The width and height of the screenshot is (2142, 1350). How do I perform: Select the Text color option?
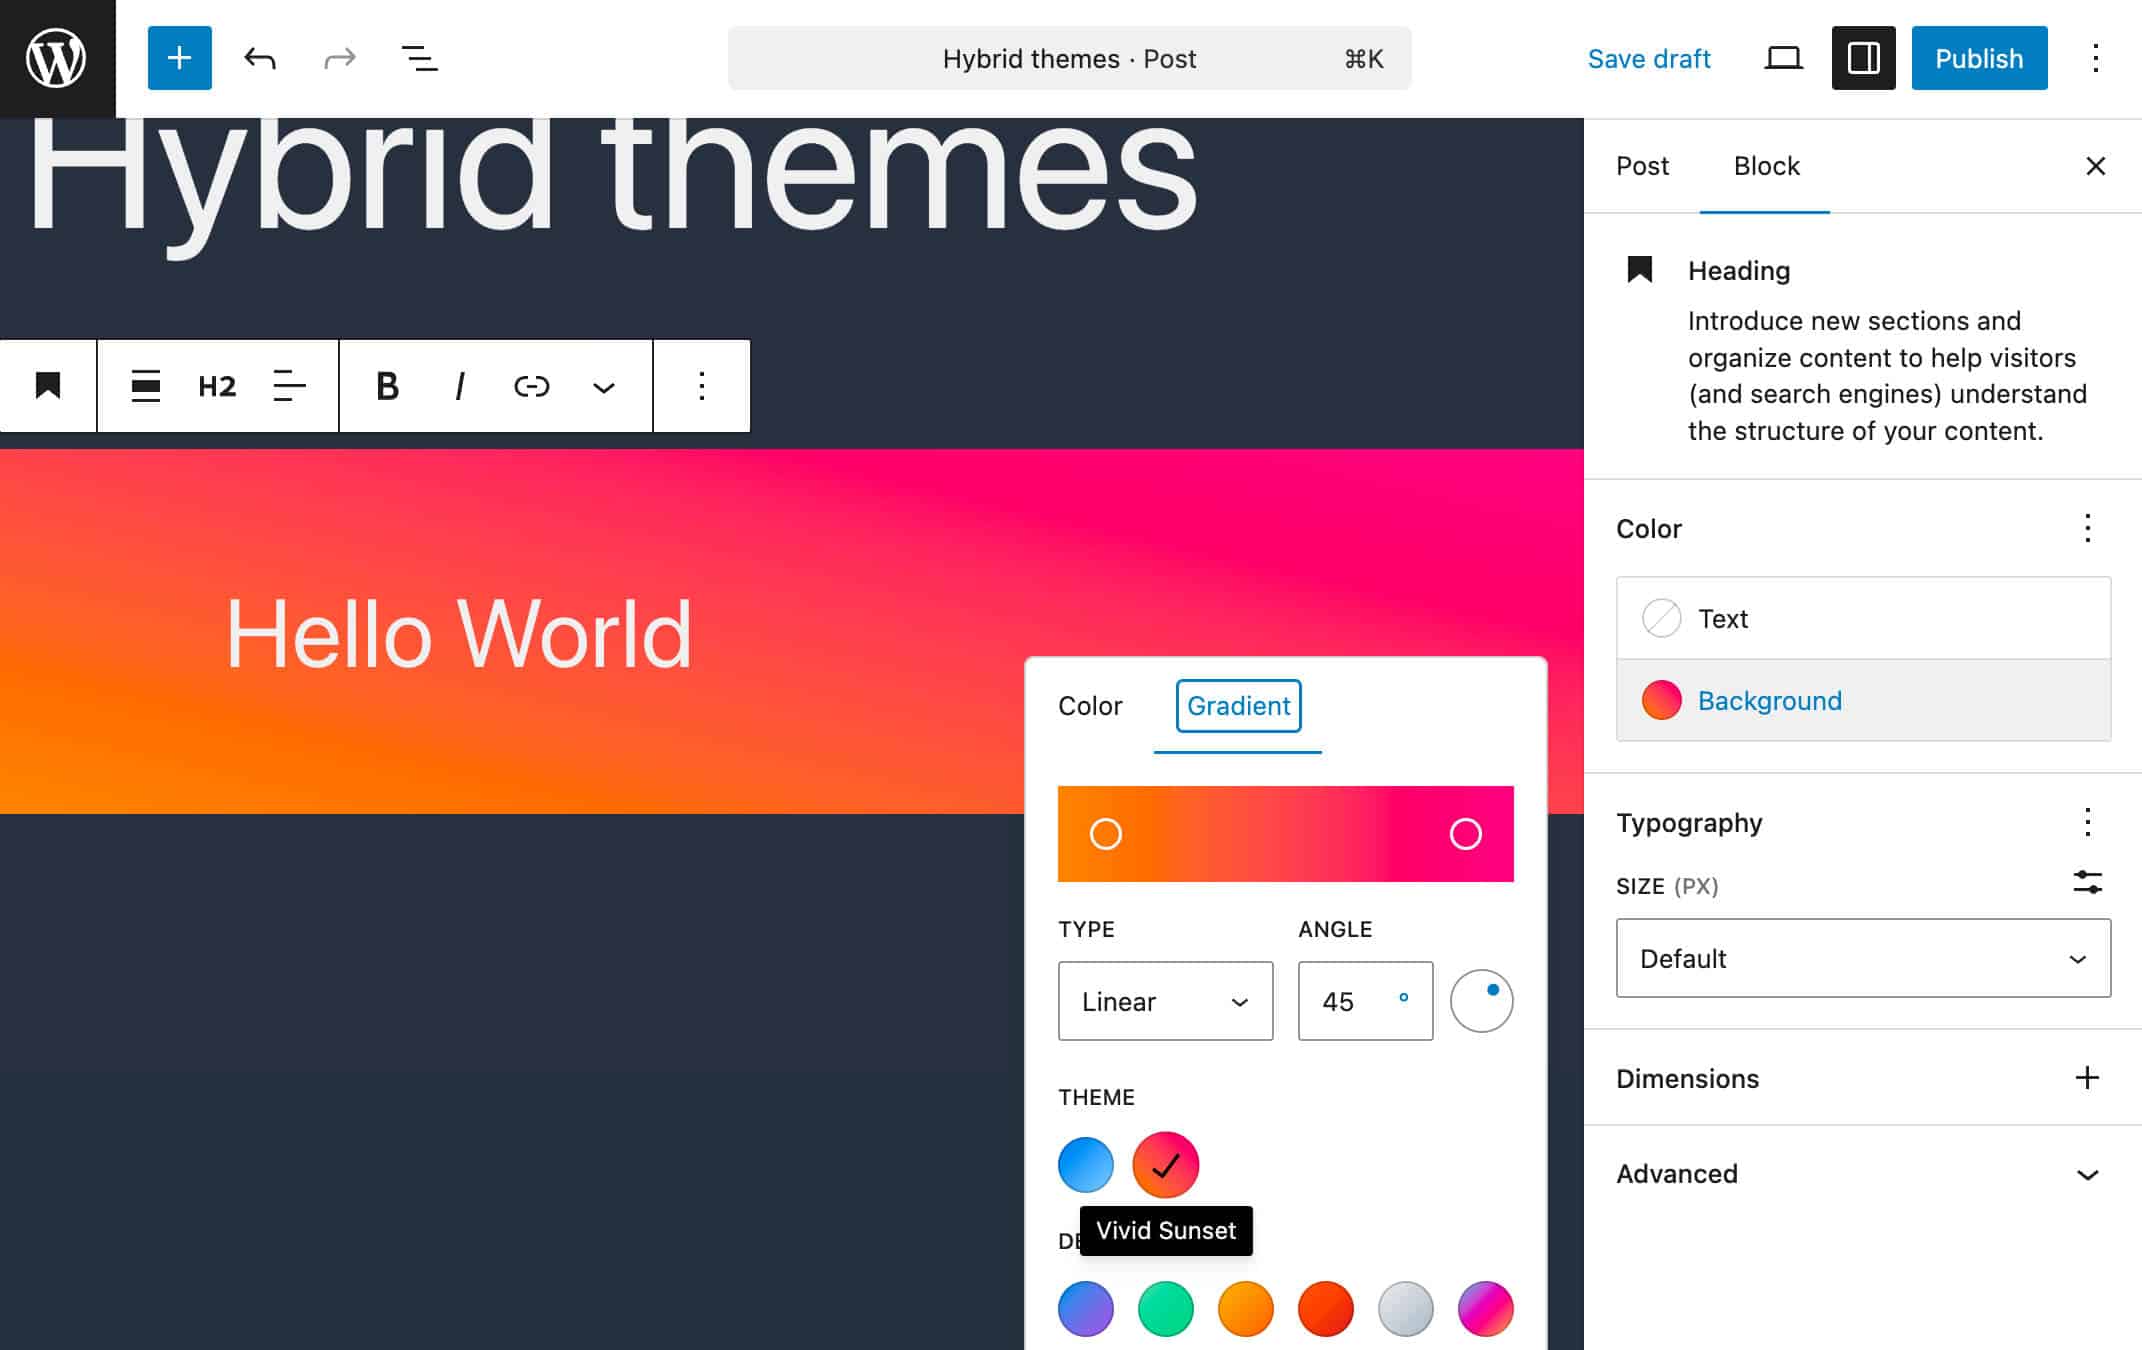(1723, 618)
